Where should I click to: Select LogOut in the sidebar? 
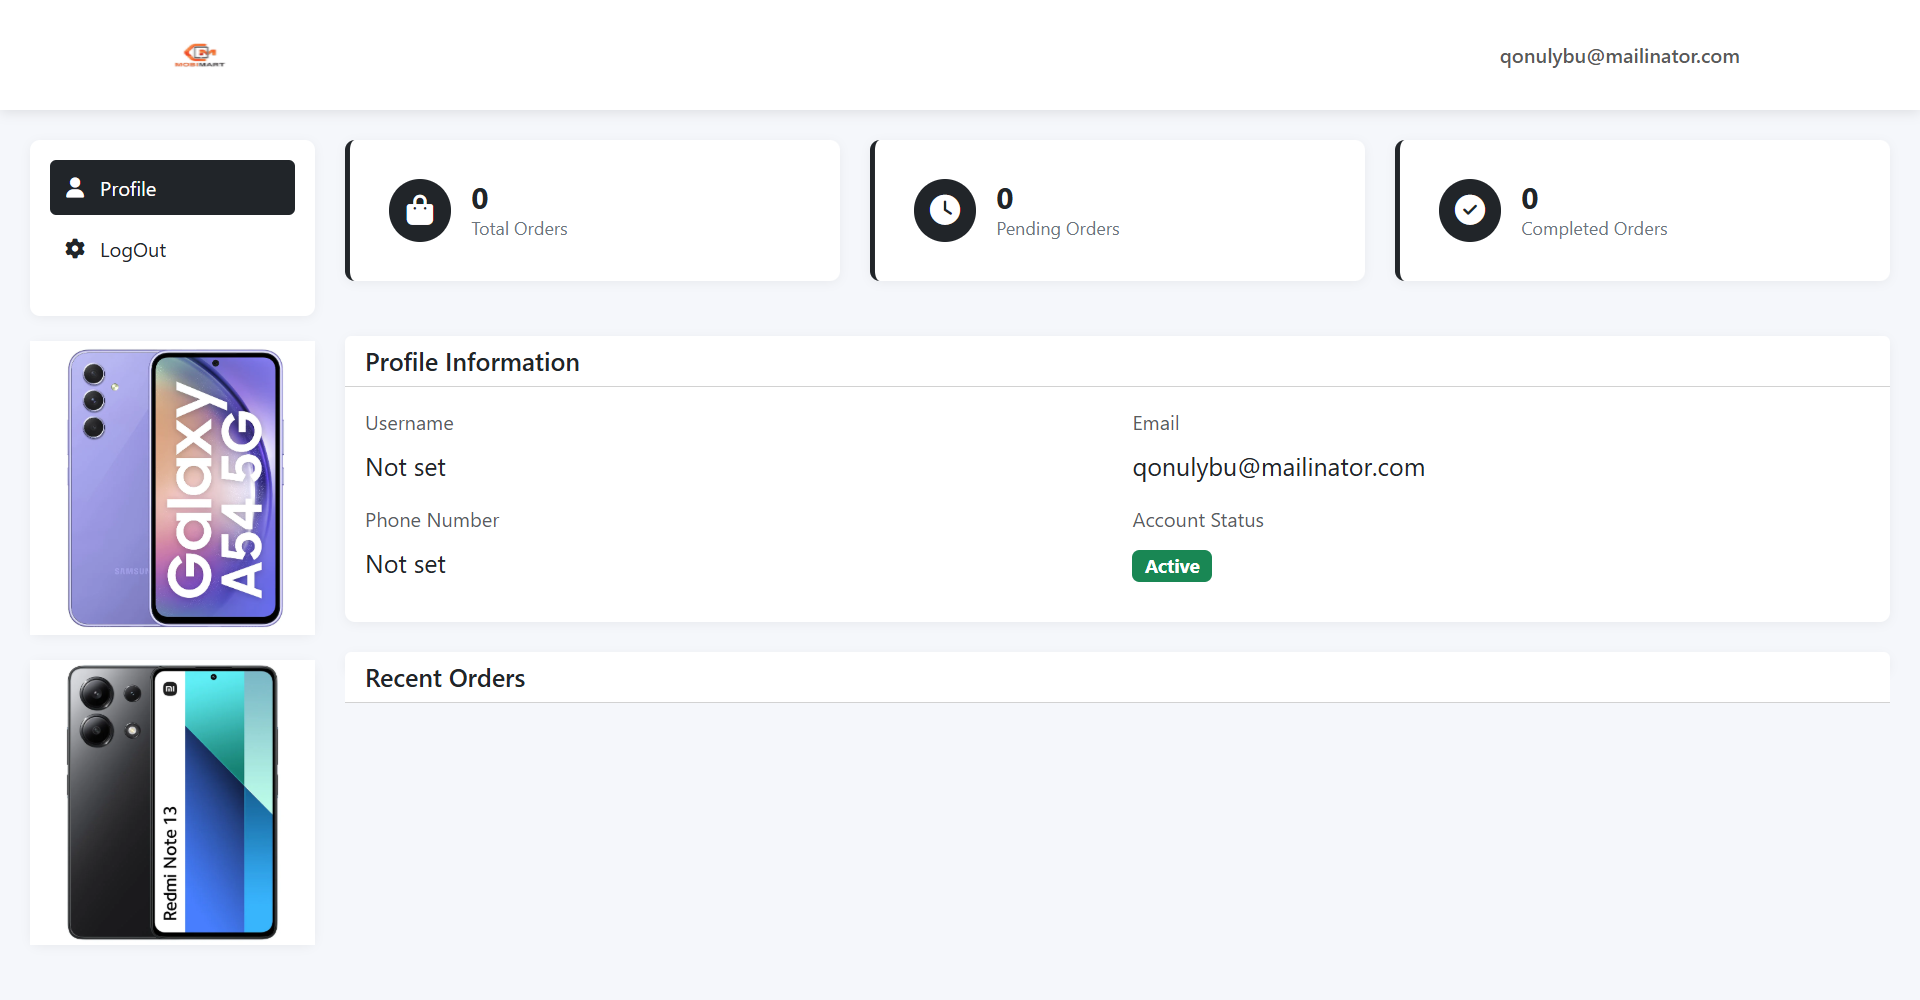[172, 249]
